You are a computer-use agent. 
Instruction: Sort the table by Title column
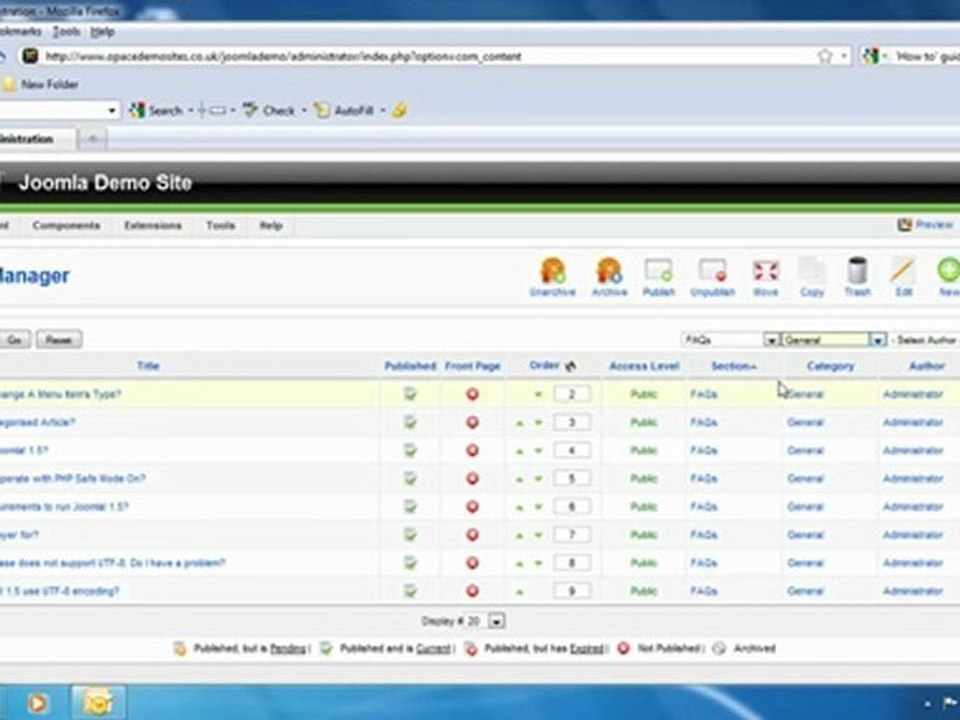click(x=148, y=366)
